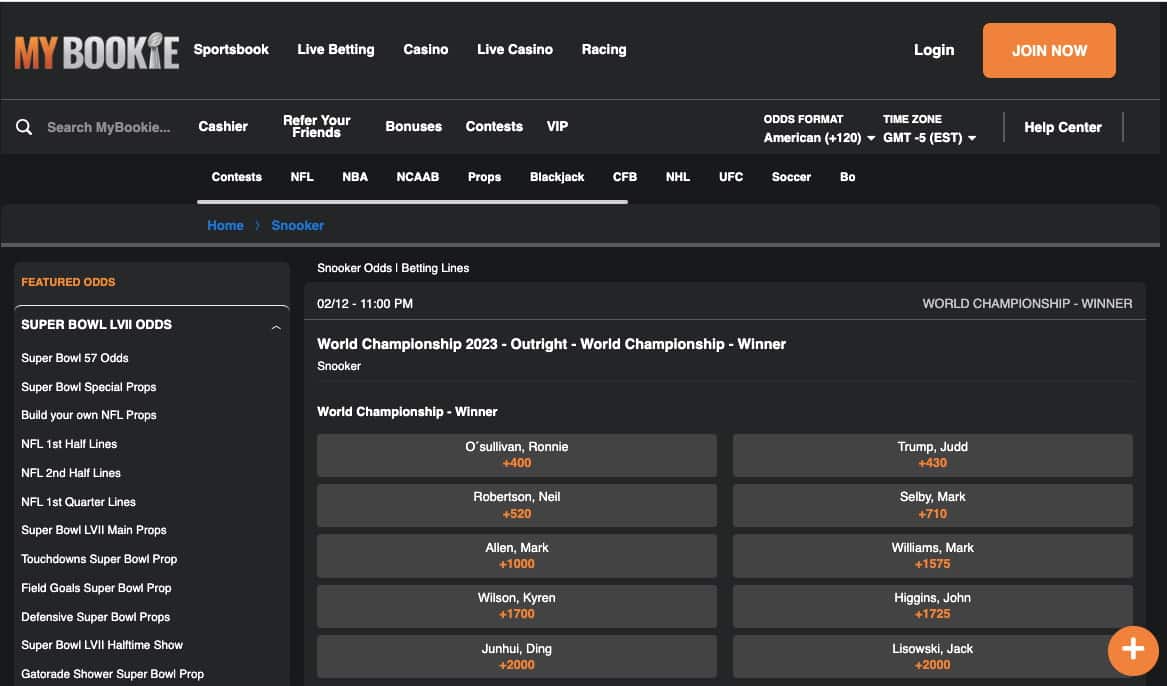Click the Login link
The width and height of the screenshot is (1167, 686).
pos(934,50)
